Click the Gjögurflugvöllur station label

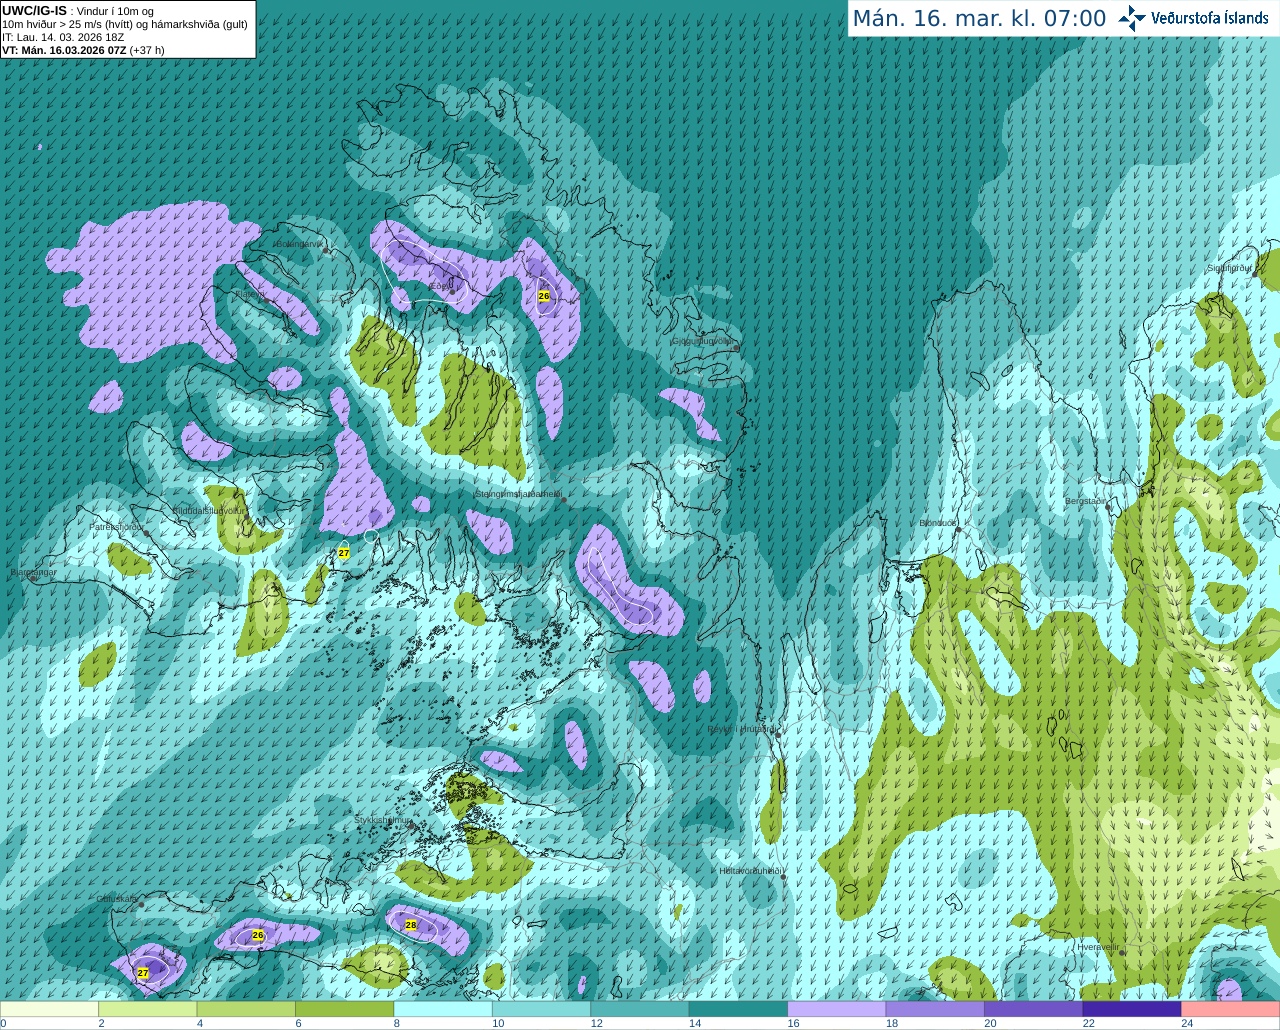[x=703, y=341]
